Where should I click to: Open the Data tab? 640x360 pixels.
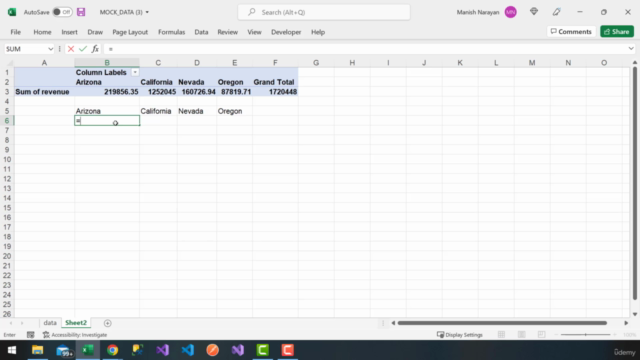(201, 32)
